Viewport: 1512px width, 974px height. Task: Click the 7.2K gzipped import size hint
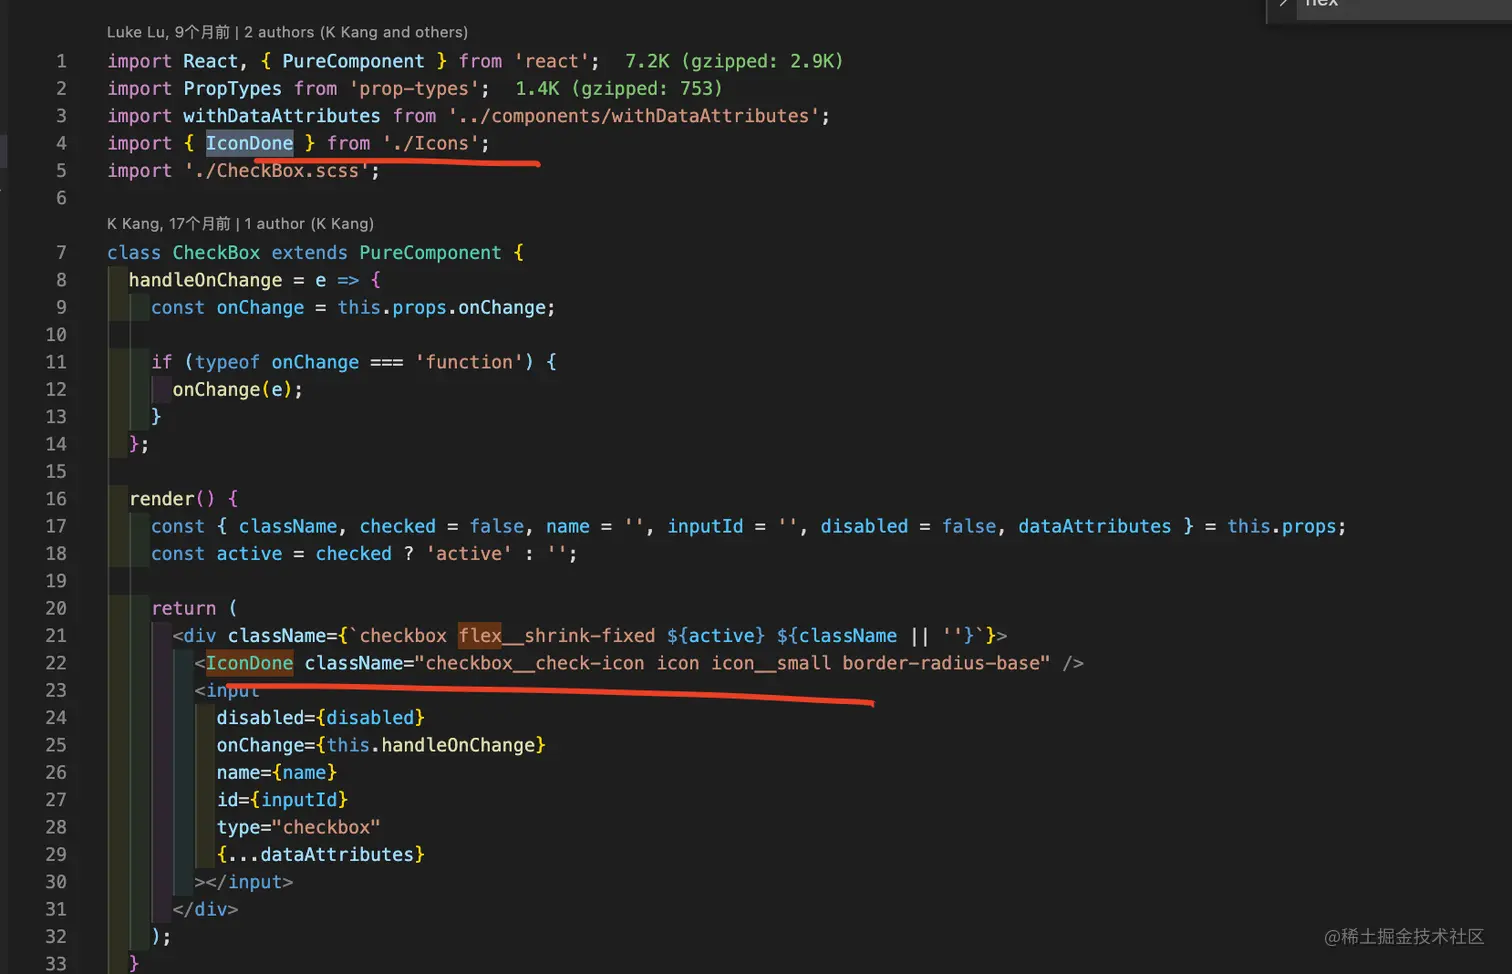tap(734, 61)
